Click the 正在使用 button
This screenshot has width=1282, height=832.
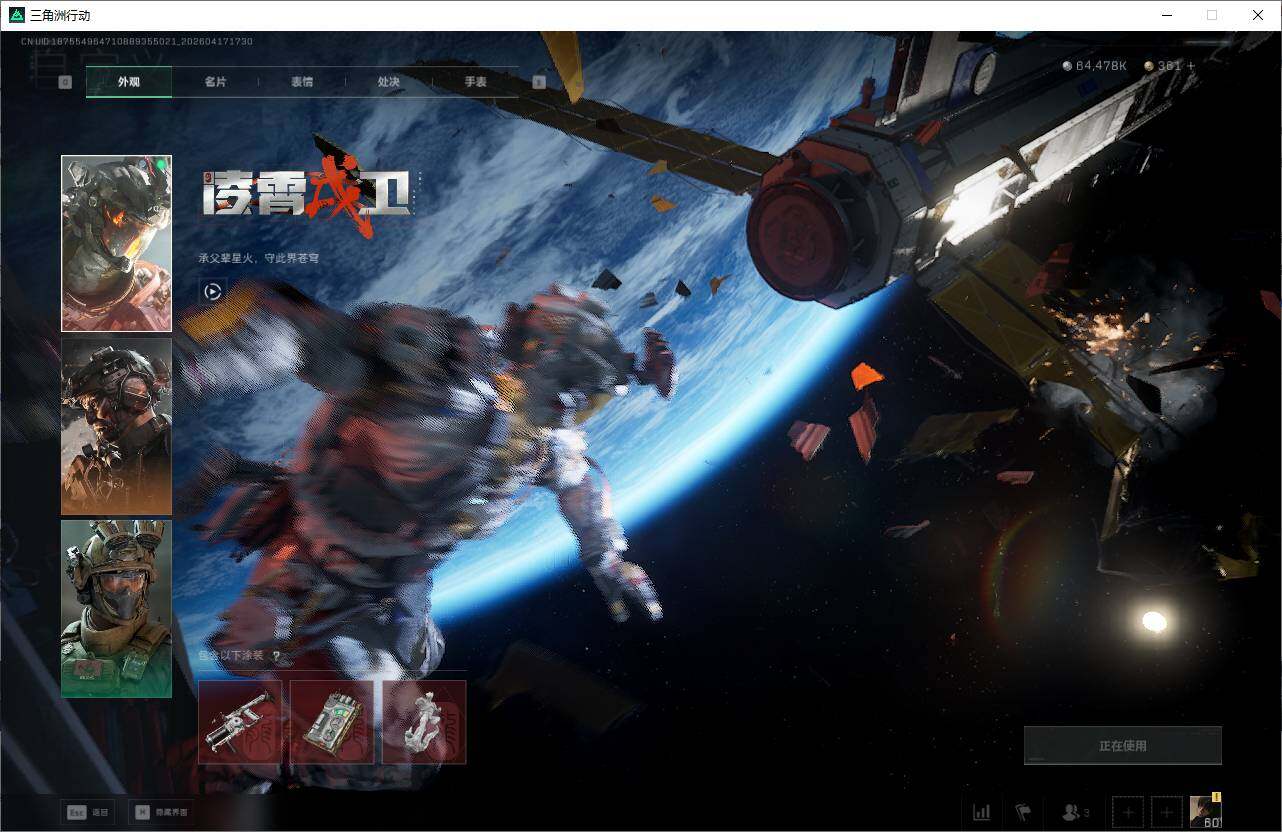coord(1122,746)
